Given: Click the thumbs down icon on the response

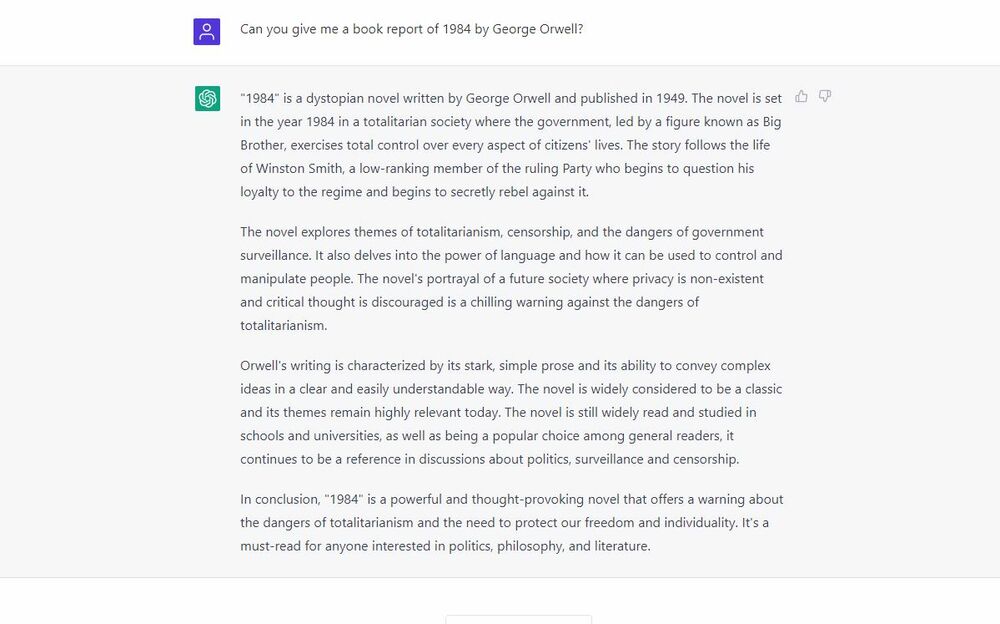Looking at the screenshot, I should 825,97.
